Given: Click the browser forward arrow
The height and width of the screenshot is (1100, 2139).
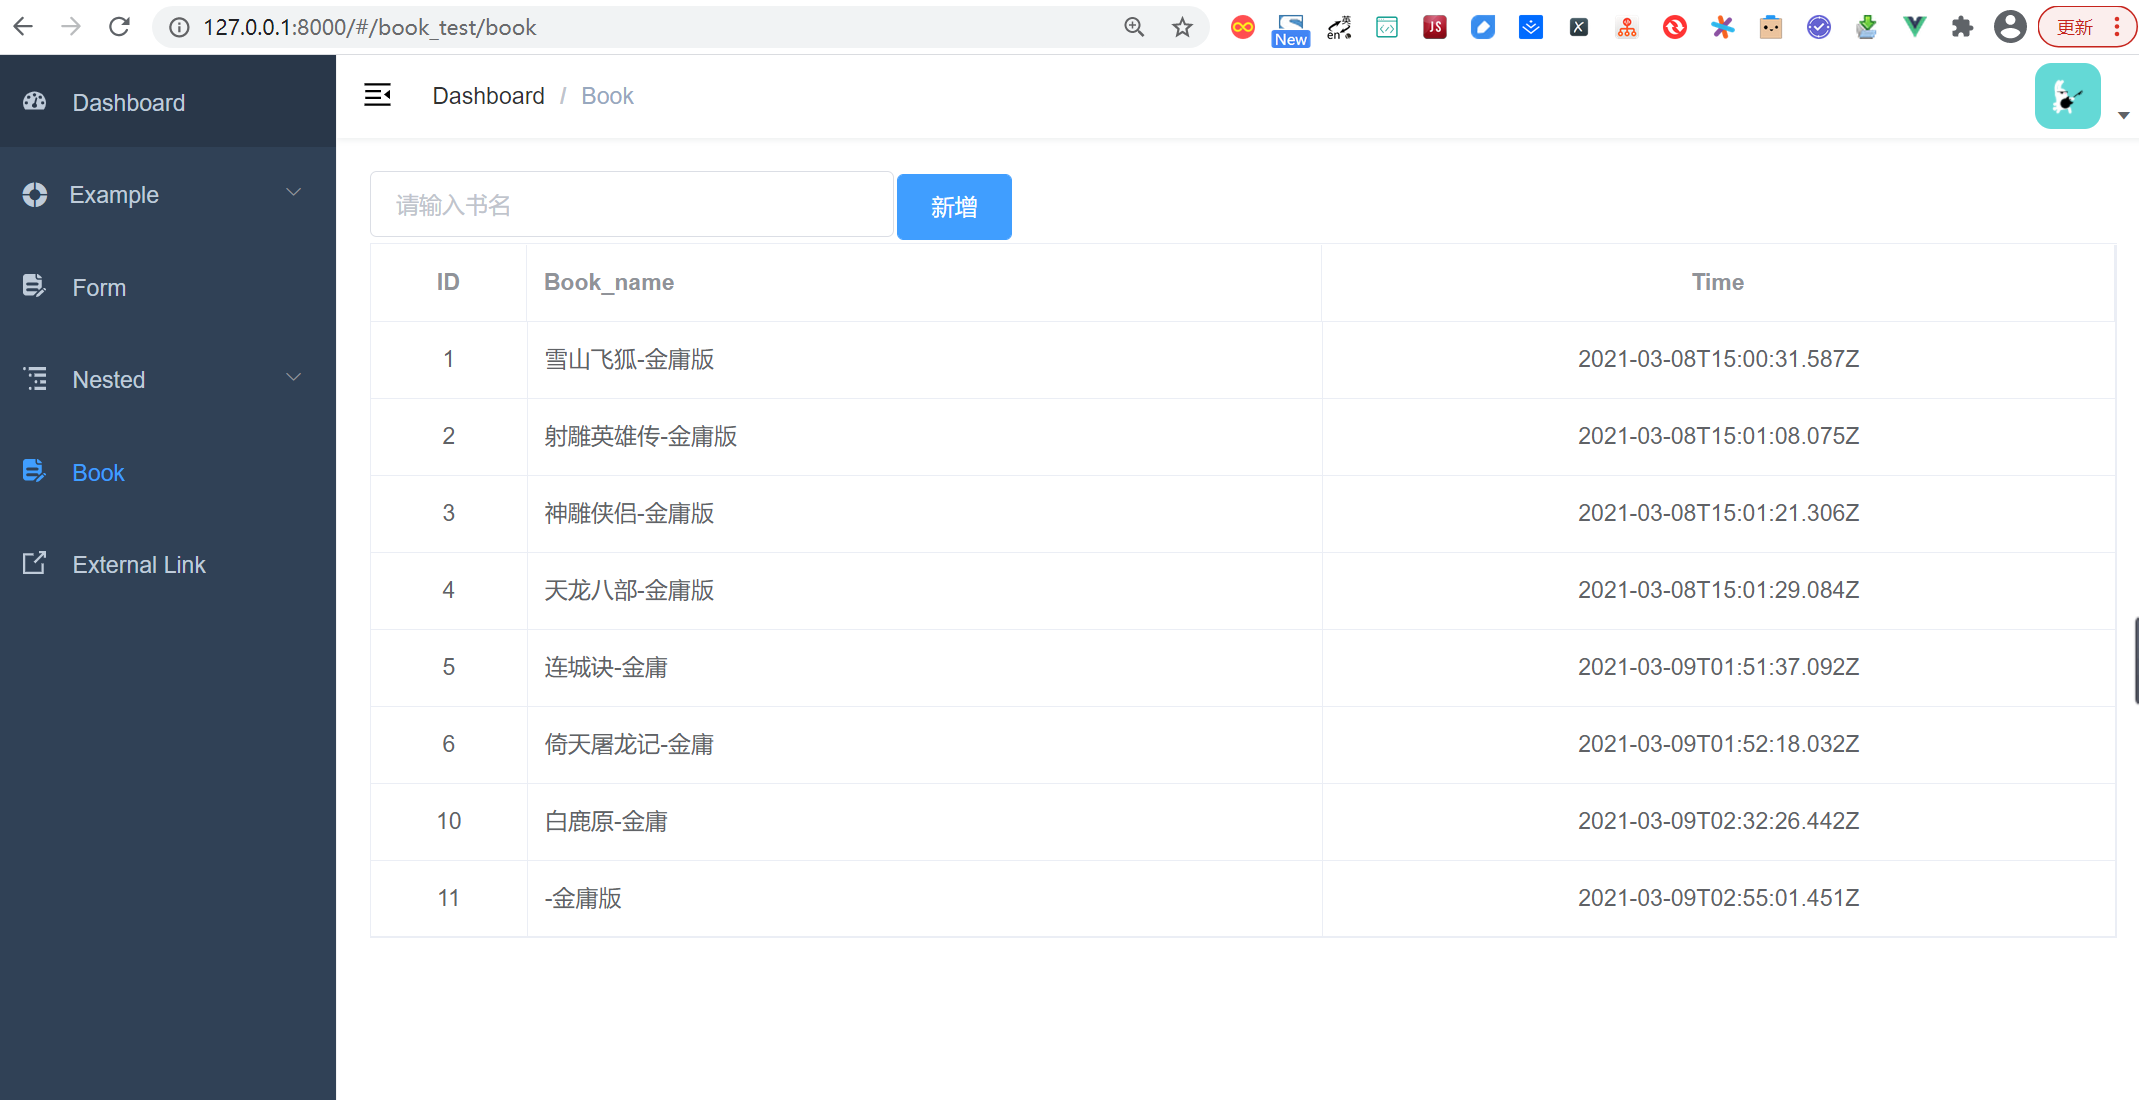Looking at the screenshot, I should pyautogui.click(x=71, y=27).
